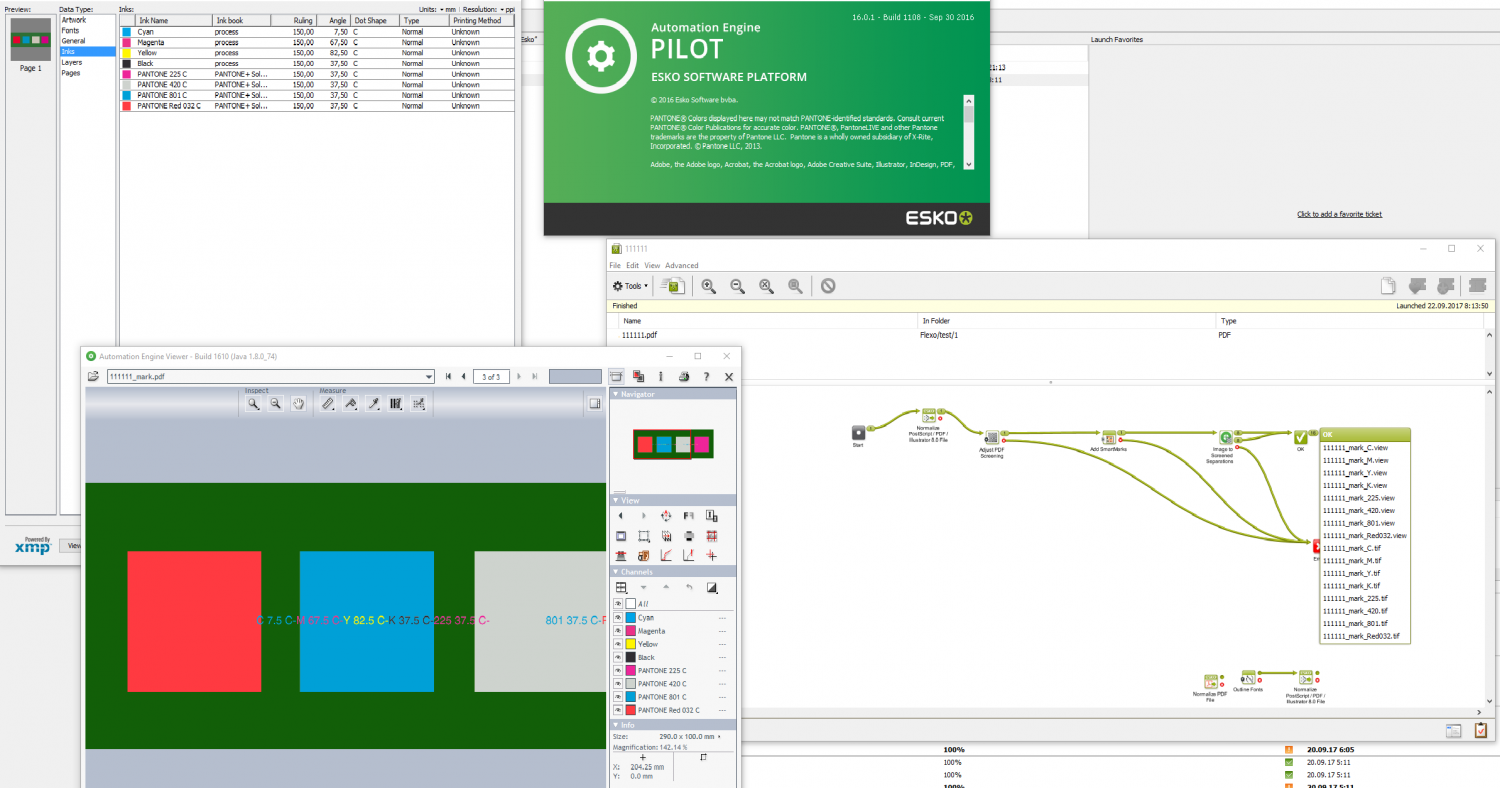Open Viewer help question mark
1500x788 pixels.
pyautogui.click(x=706, y=377)
